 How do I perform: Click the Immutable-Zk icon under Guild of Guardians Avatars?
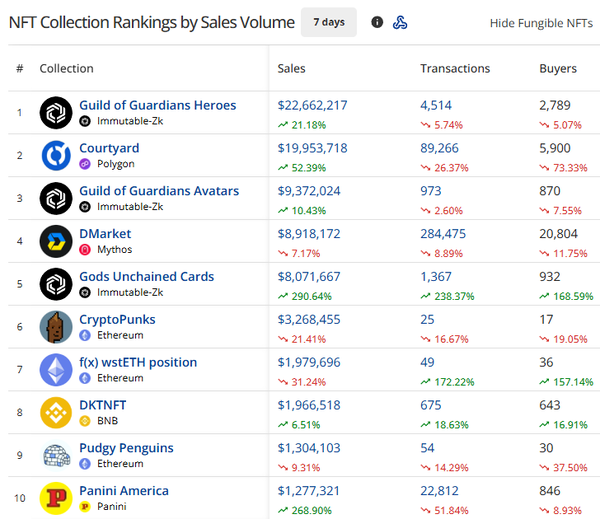coord(85,207)
